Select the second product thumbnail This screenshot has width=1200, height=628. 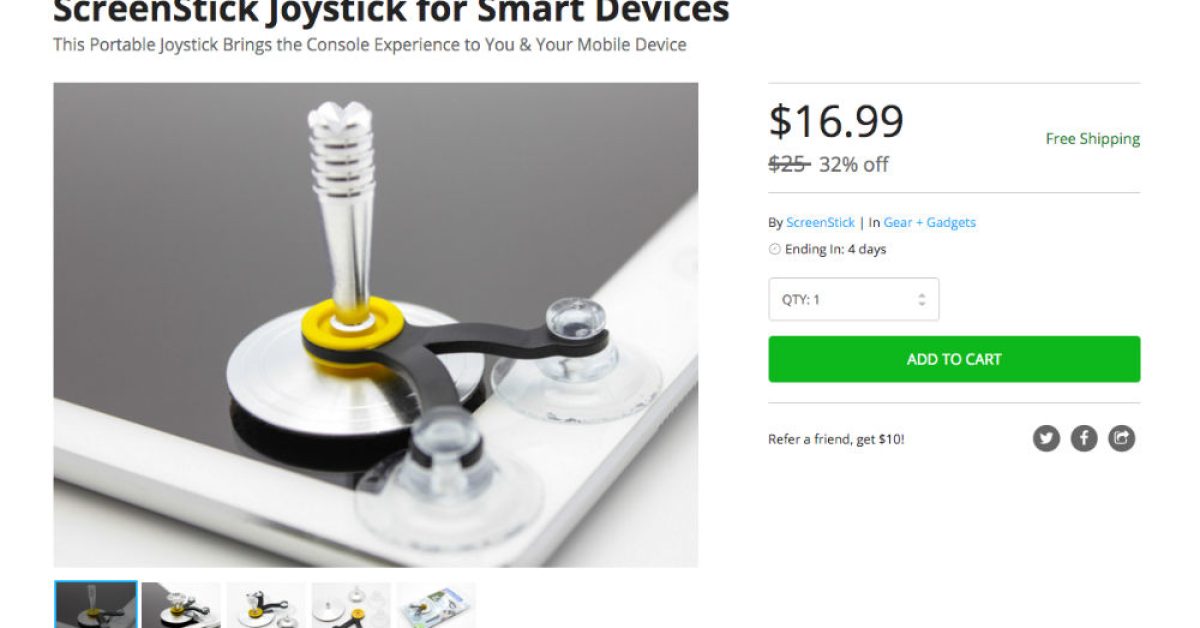(x=181, y=605)
